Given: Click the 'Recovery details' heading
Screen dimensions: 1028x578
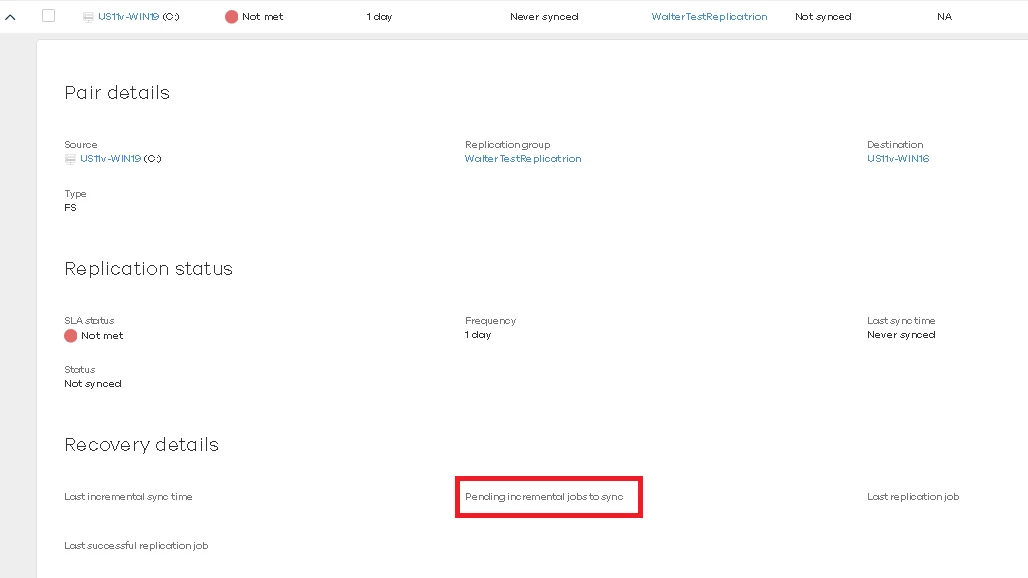Looking at the screenshot, I should tap(141, 444).
